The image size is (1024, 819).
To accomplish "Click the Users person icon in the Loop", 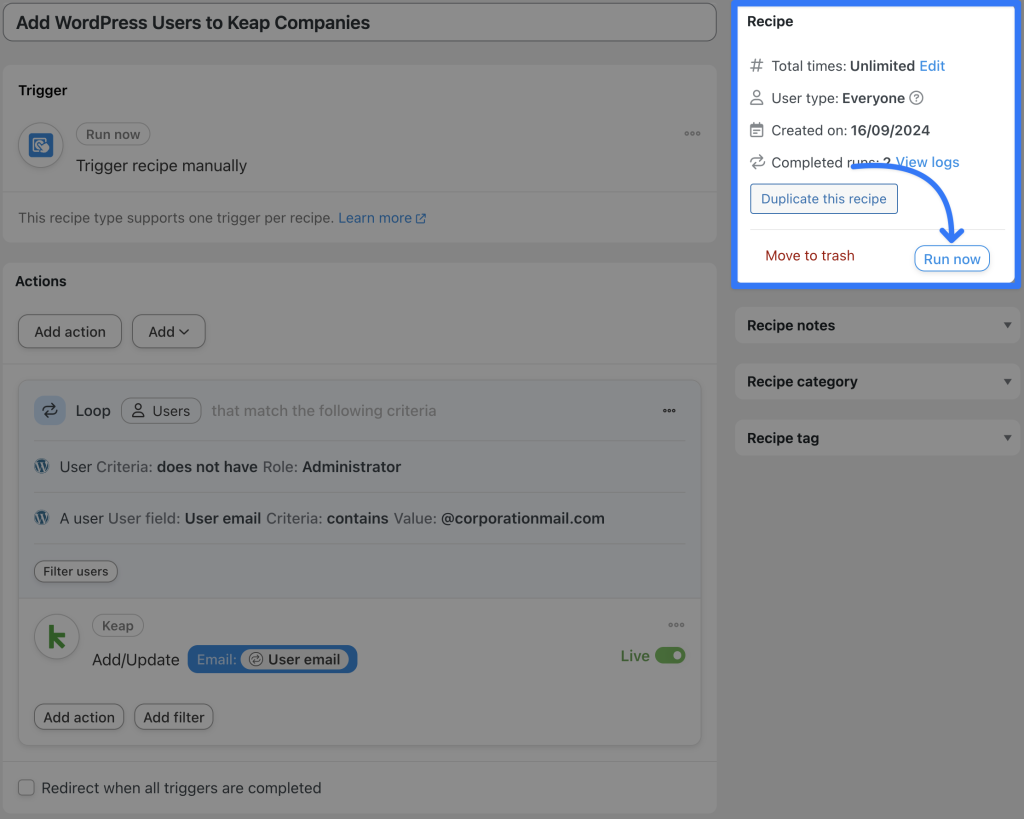I will click(x=139, y=410).
